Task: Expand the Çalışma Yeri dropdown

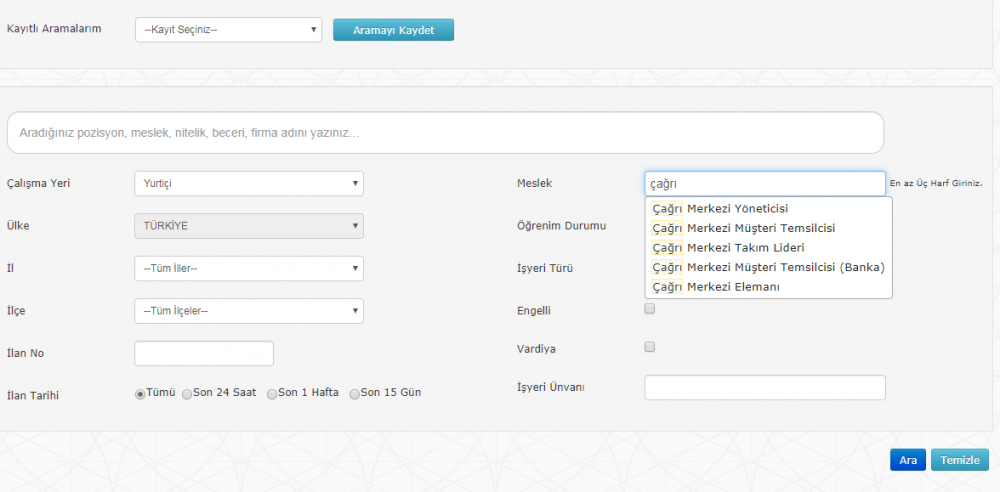Action: [249, 184]
